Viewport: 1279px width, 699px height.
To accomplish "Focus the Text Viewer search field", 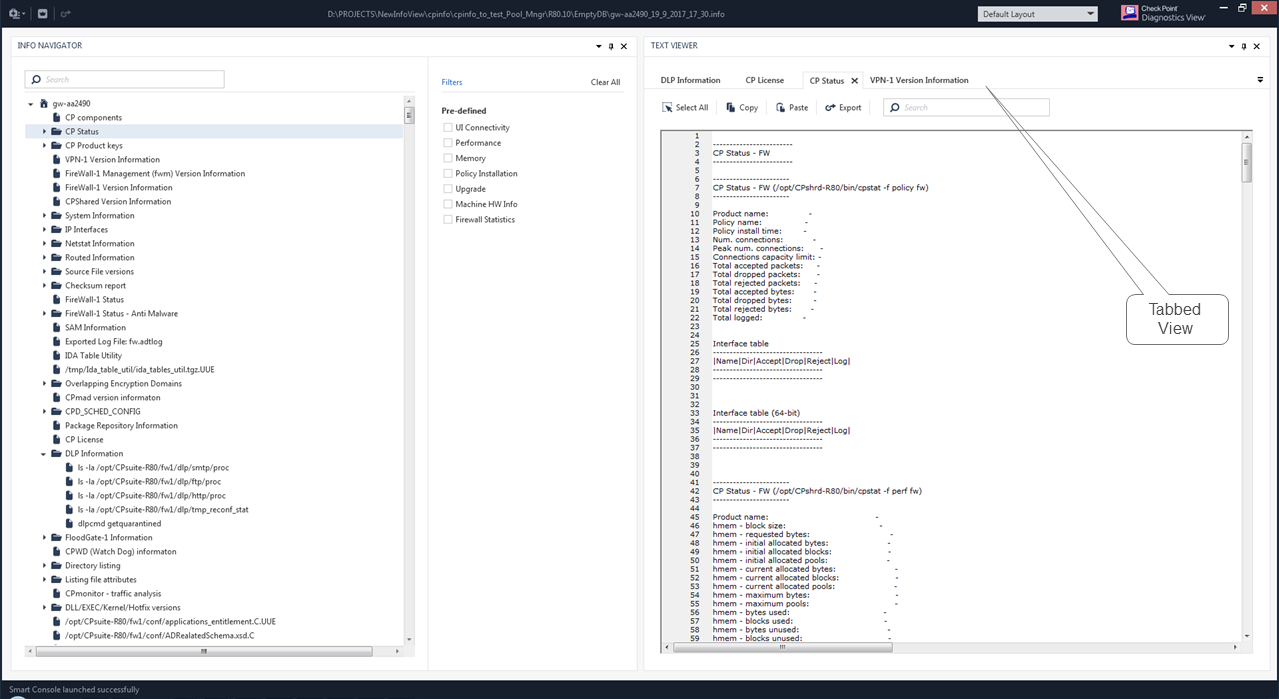I will pyautogui.click(x=966, y=107).
